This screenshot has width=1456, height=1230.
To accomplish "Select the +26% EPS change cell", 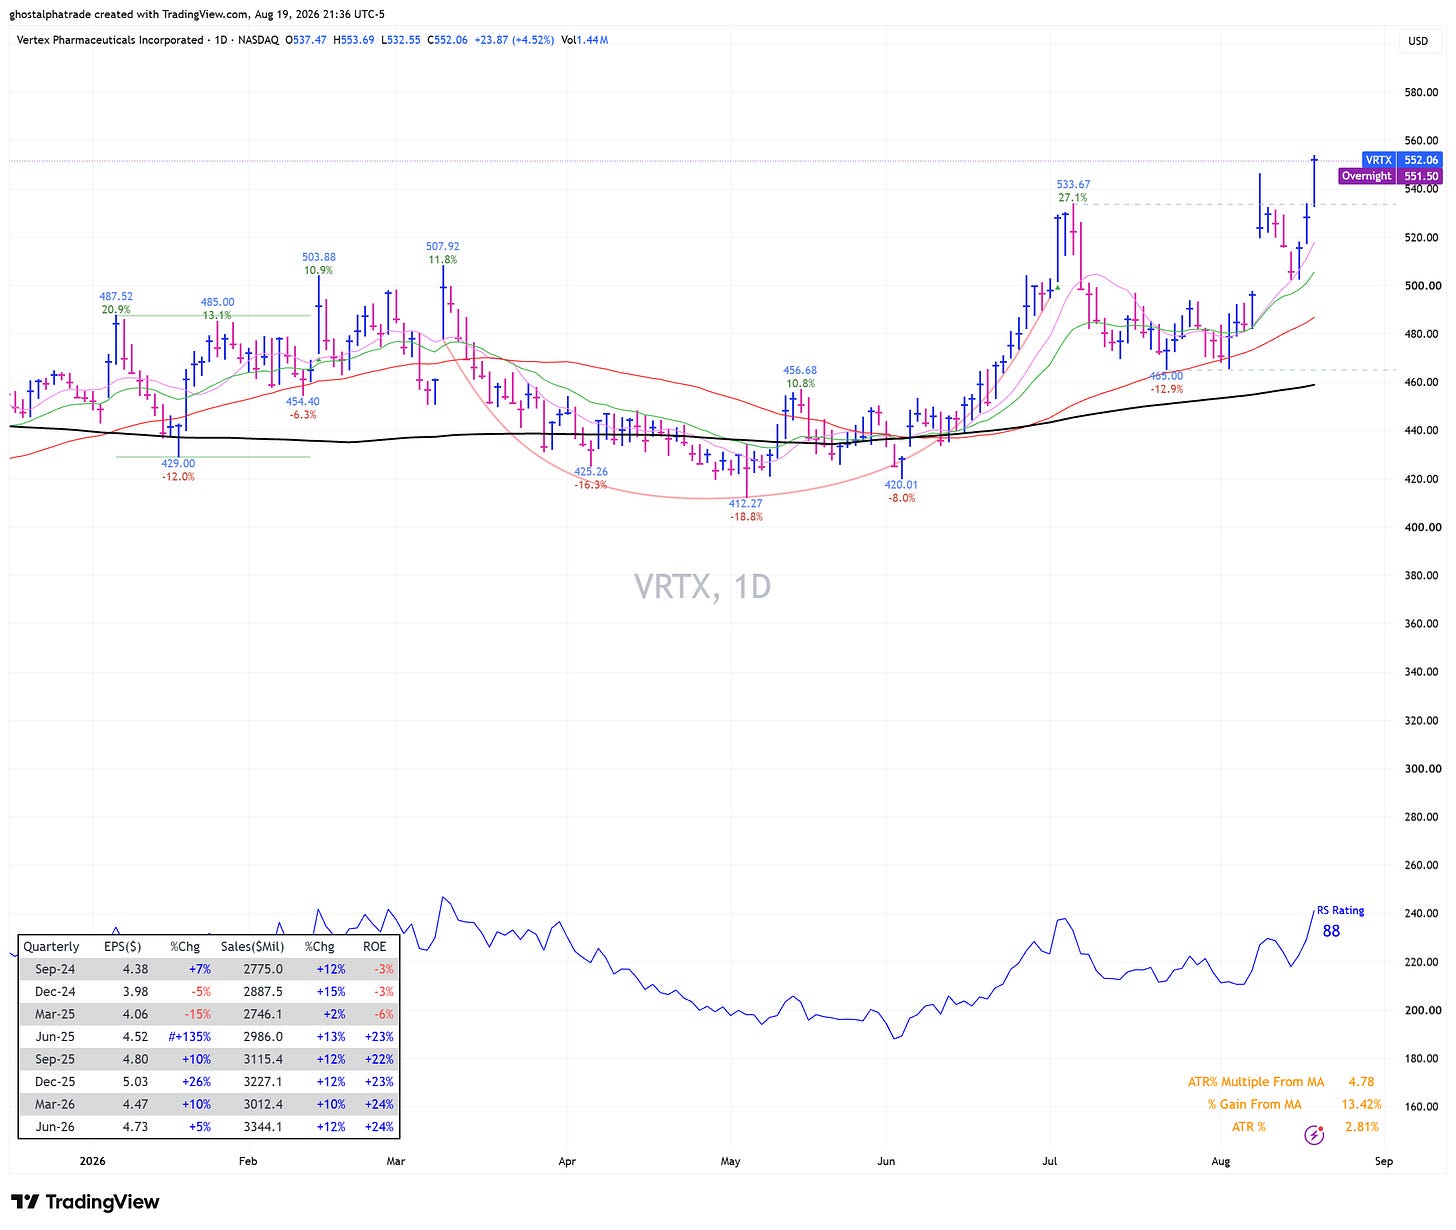I will click(195, 1082).
